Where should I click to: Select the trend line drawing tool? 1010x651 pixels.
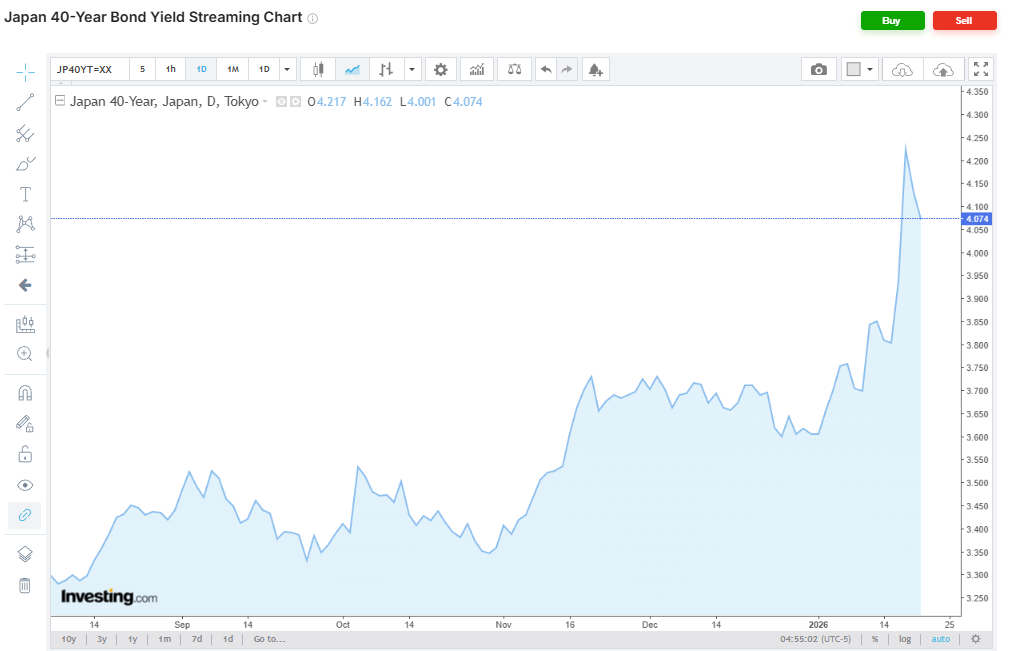point(25,102)
